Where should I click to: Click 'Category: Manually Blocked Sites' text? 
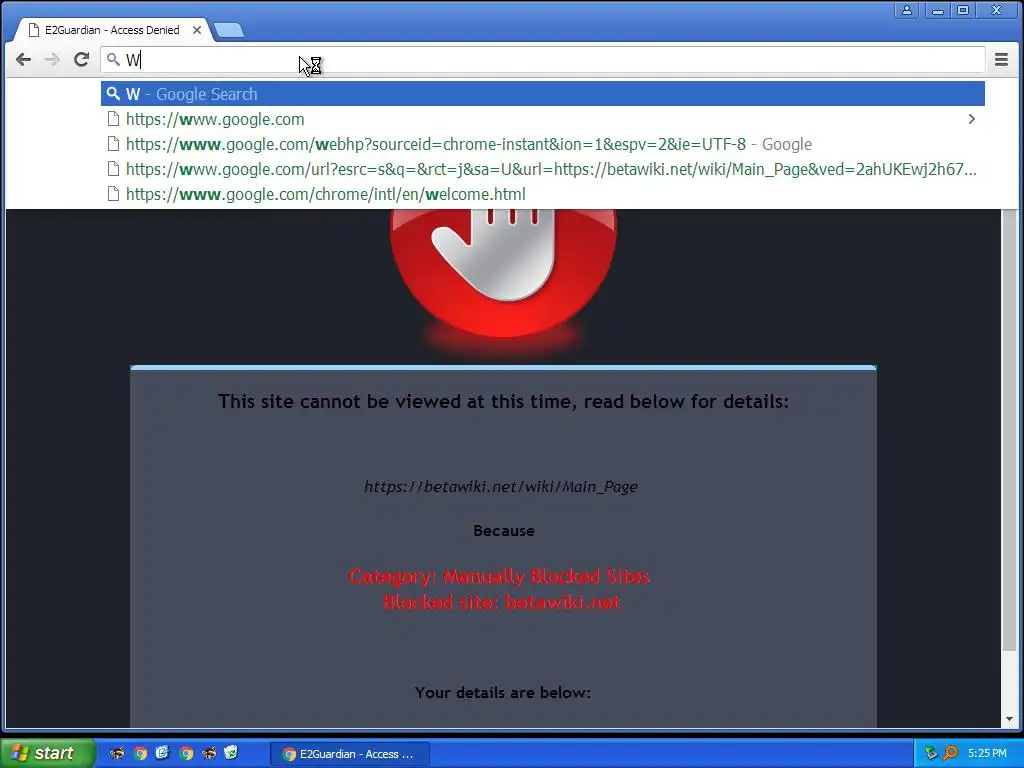(500, 576)
